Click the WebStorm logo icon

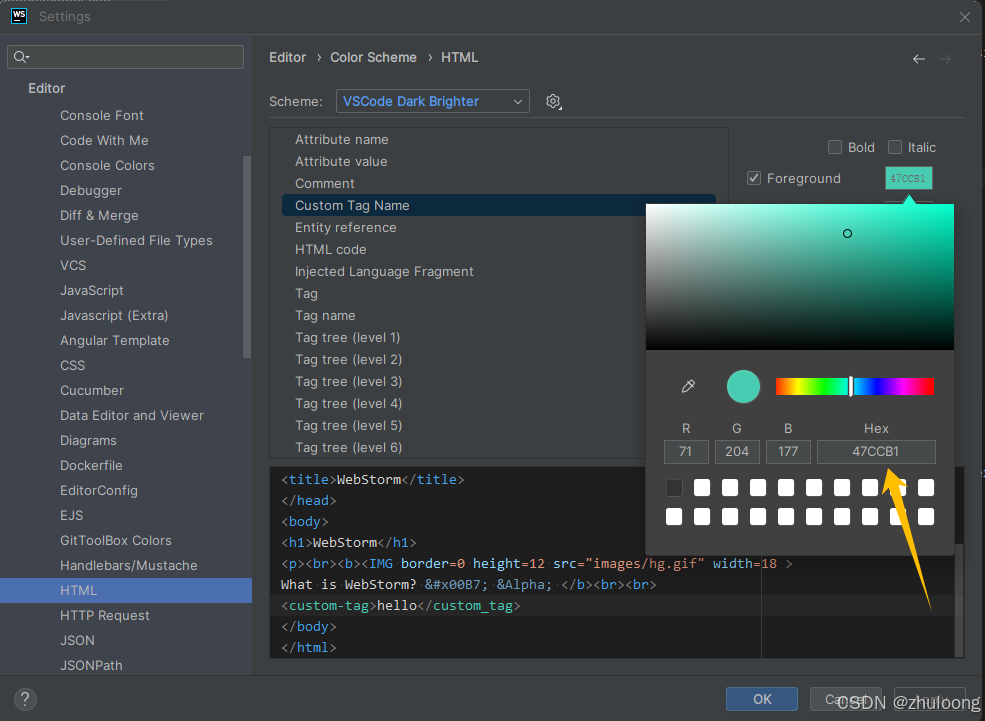(x=19, y=16)
